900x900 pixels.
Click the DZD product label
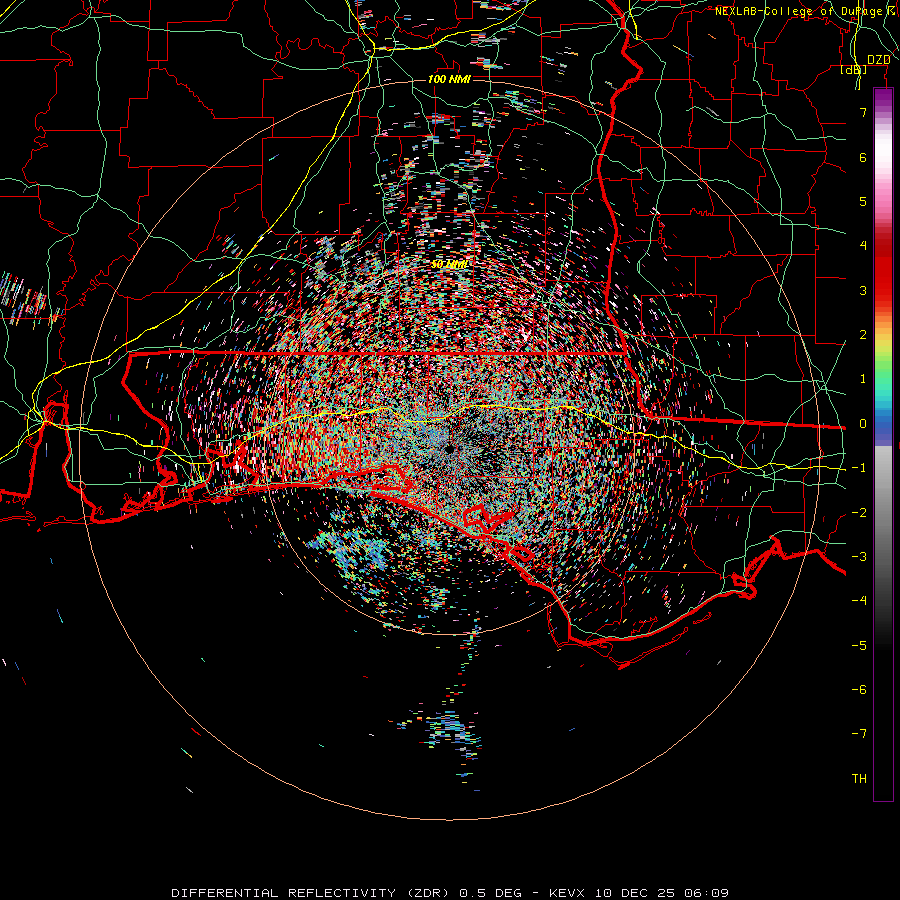tap(878, 60)
